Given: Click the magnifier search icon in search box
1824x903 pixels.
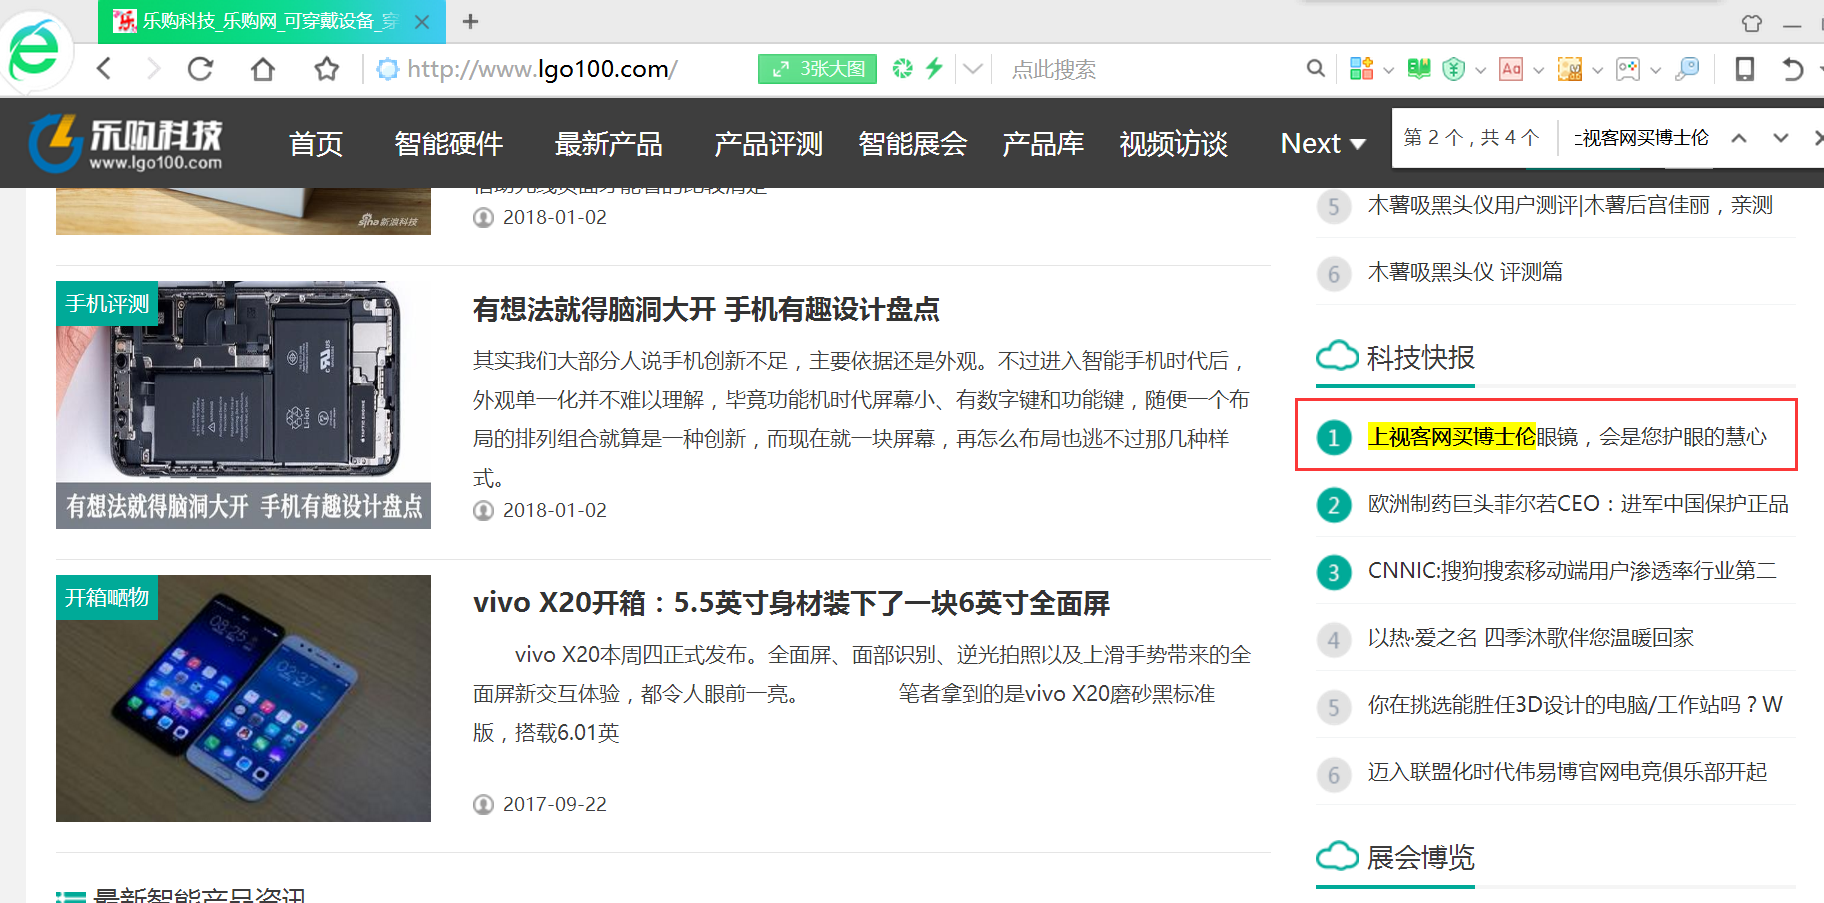Looking at the screenshot, I should (1315, 69).
